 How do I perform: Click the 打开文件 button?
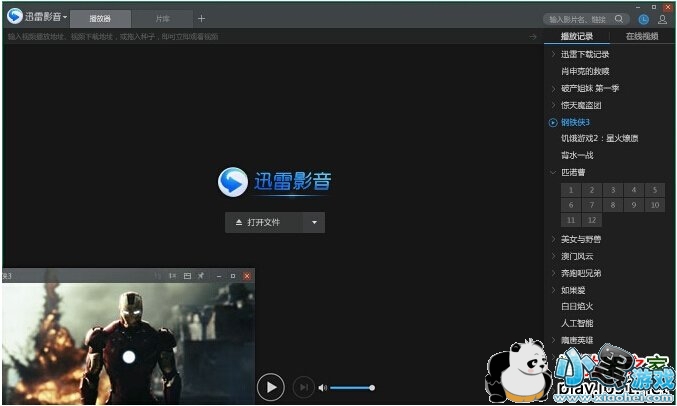tap(263, 222)
